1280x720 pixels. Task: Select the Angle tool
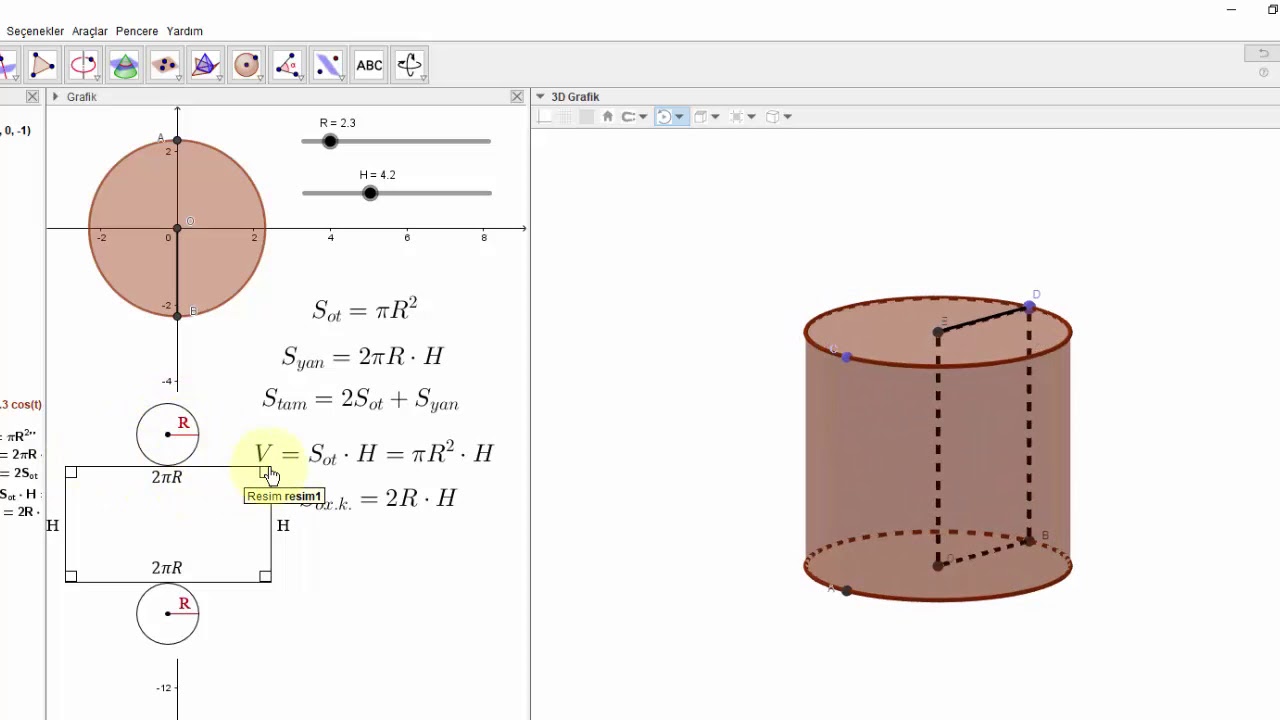coord(287,65)
